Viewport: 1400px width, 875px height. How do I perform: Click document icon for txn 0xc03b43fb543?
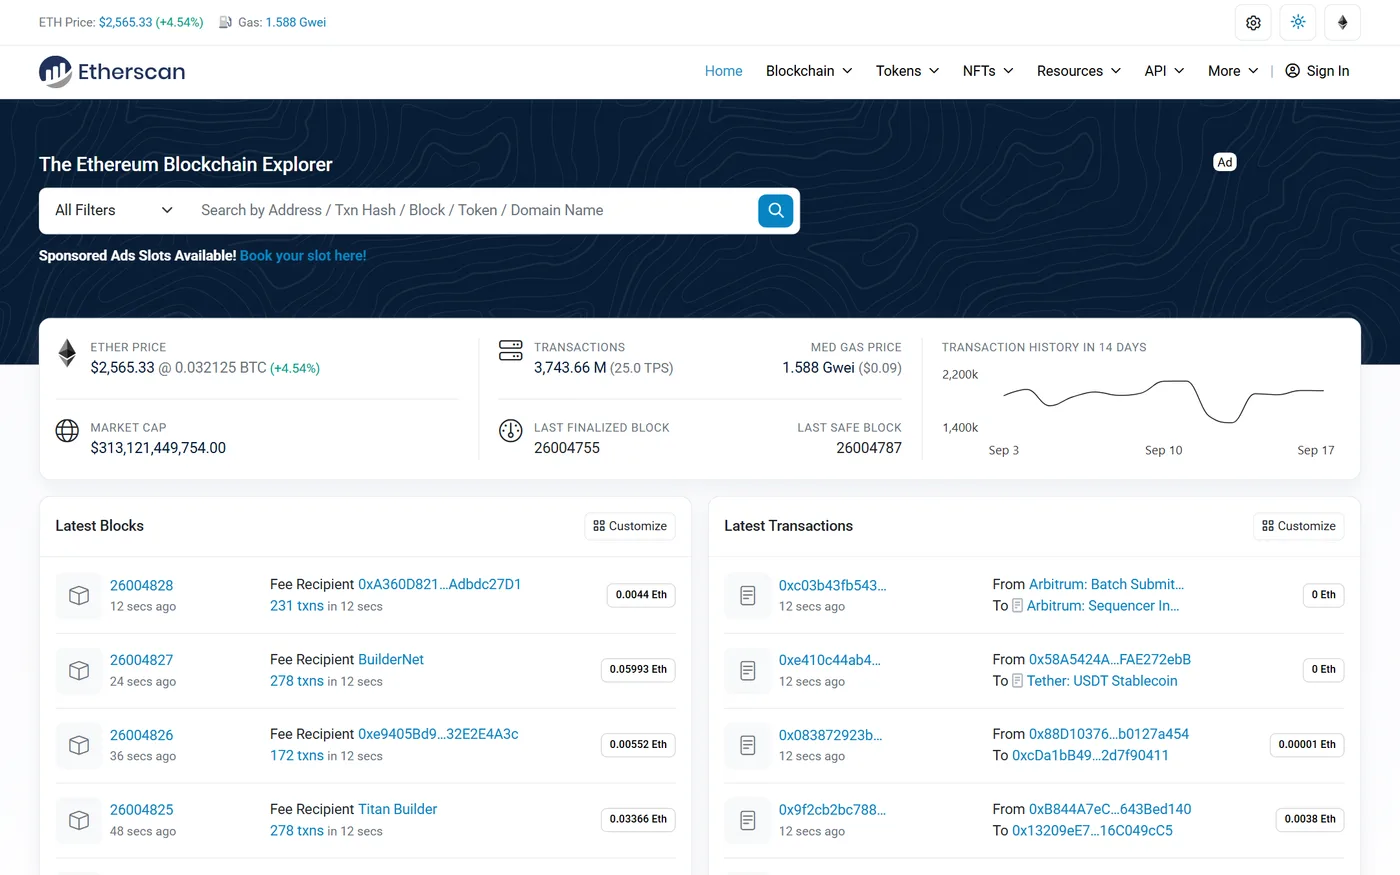(748, 595)
